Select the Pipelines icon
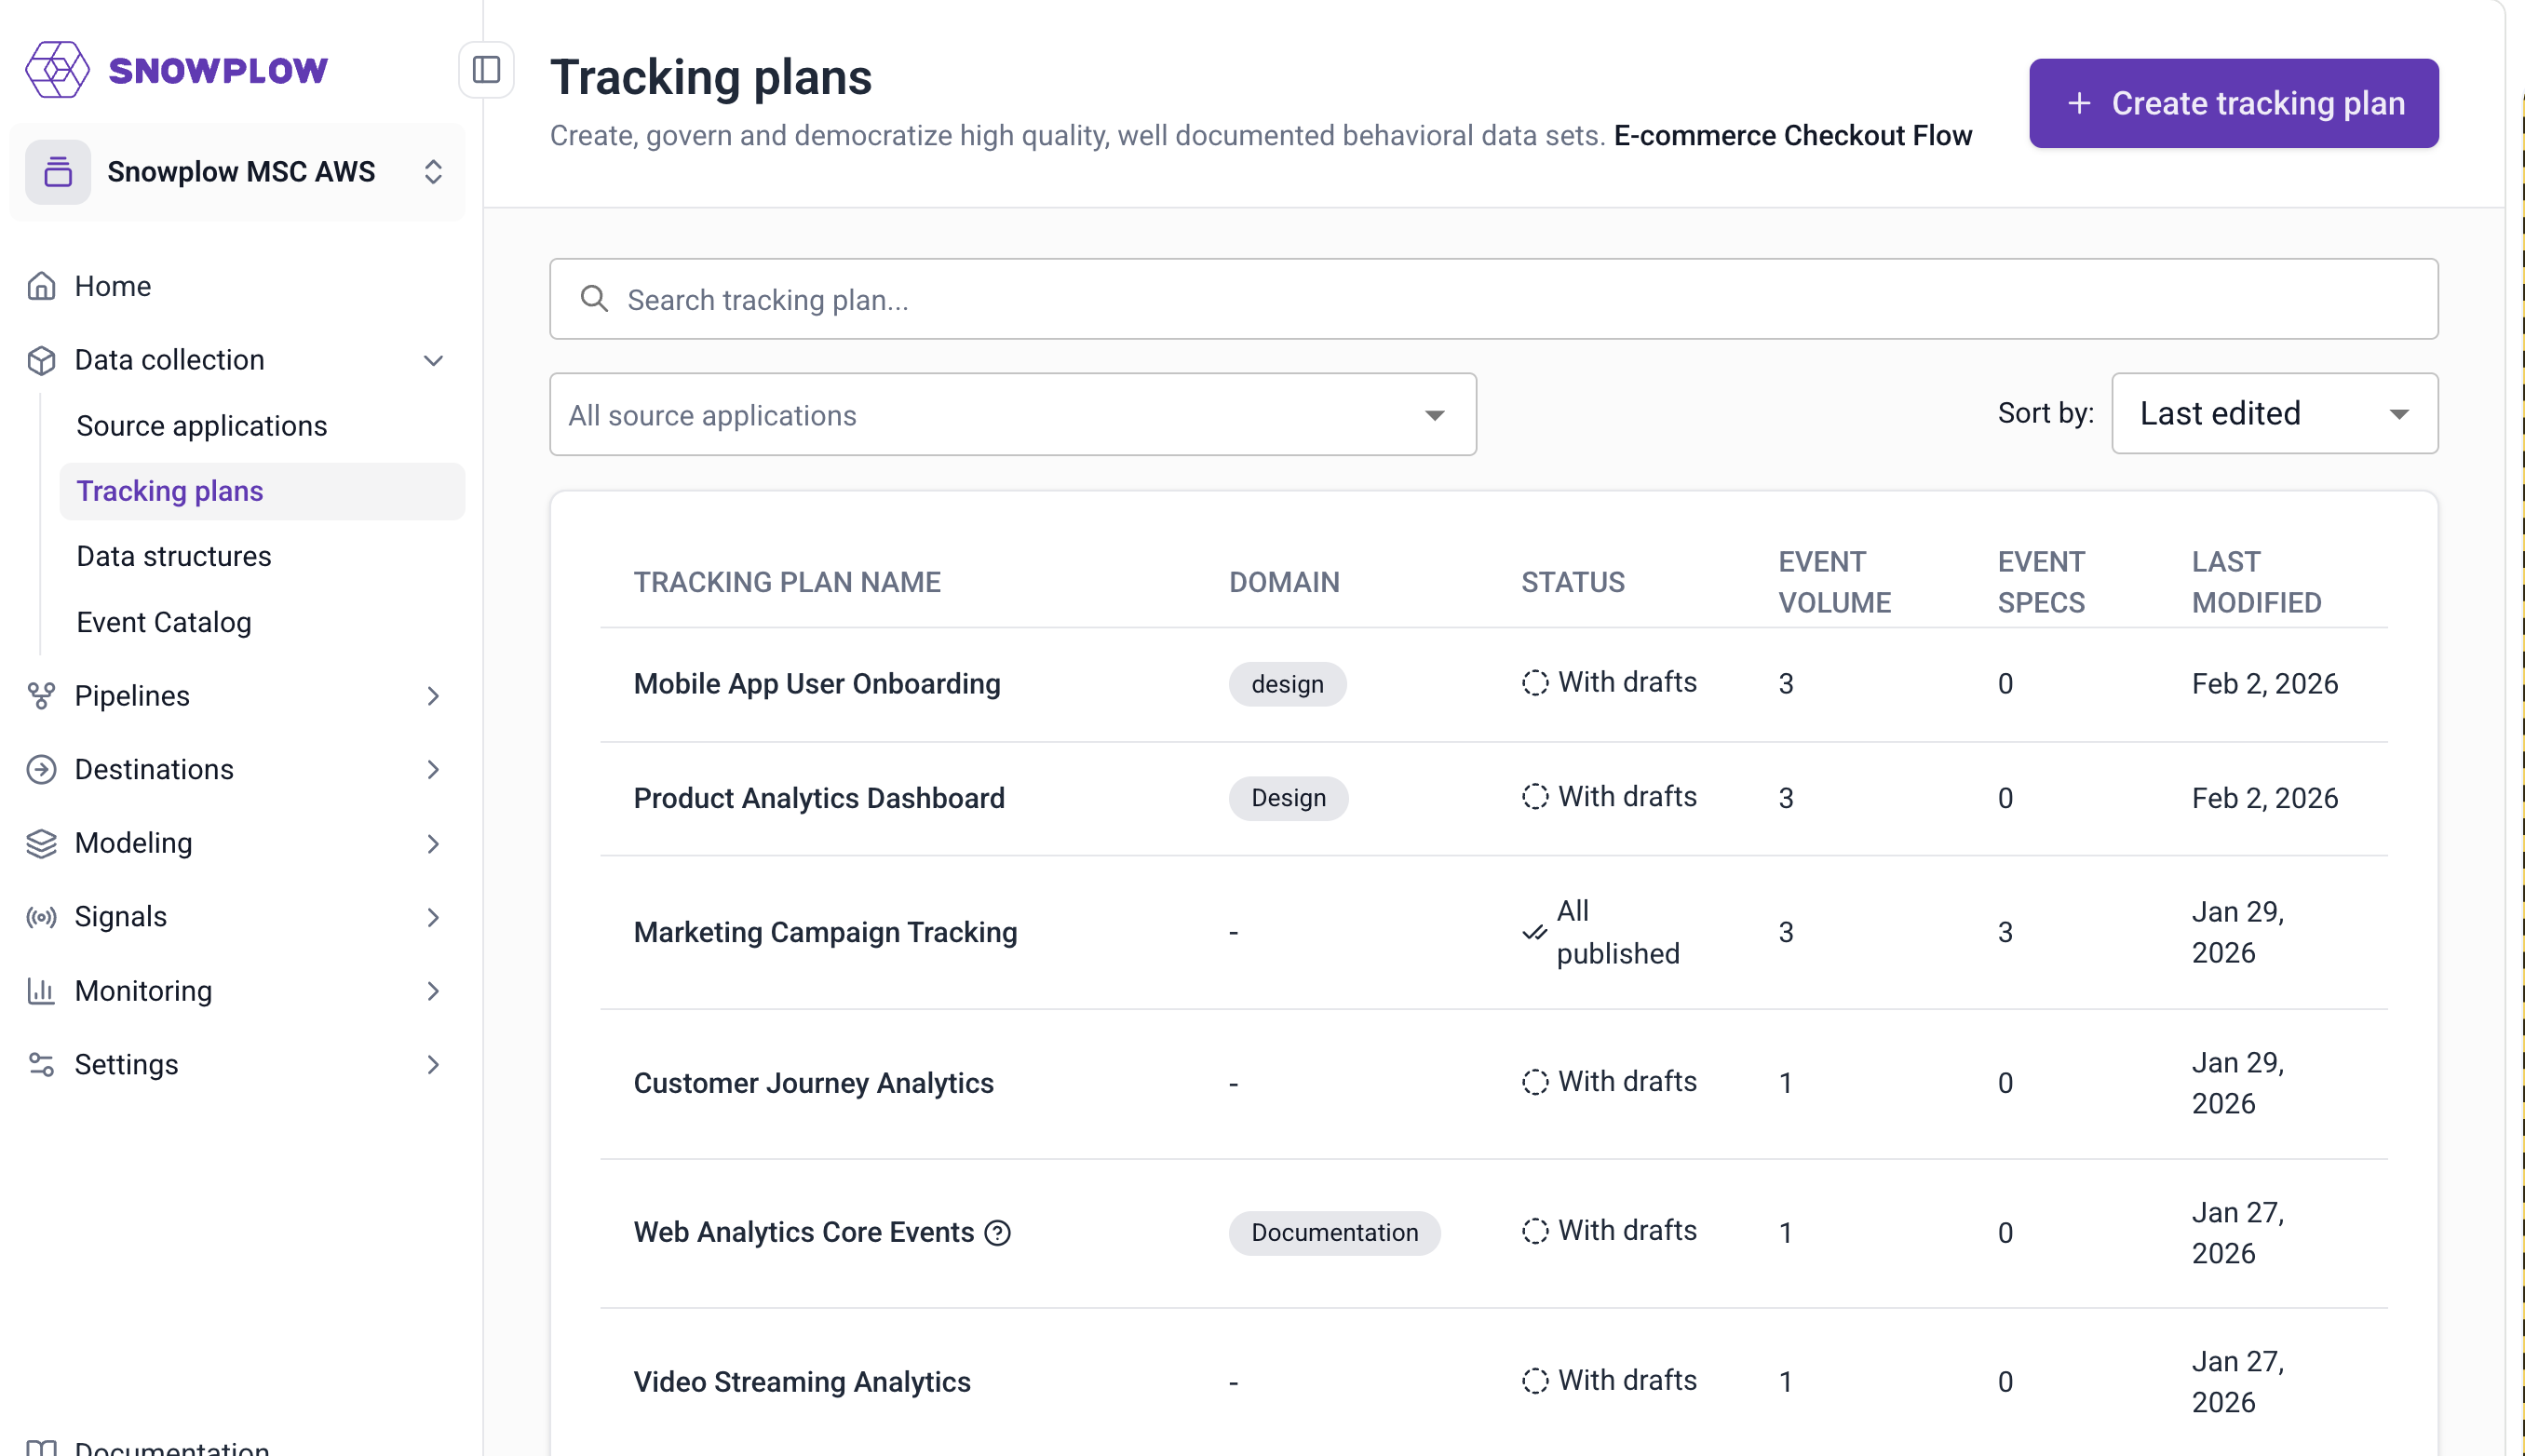Screen dimensions: 2525x1456 (x=41, y=696)
